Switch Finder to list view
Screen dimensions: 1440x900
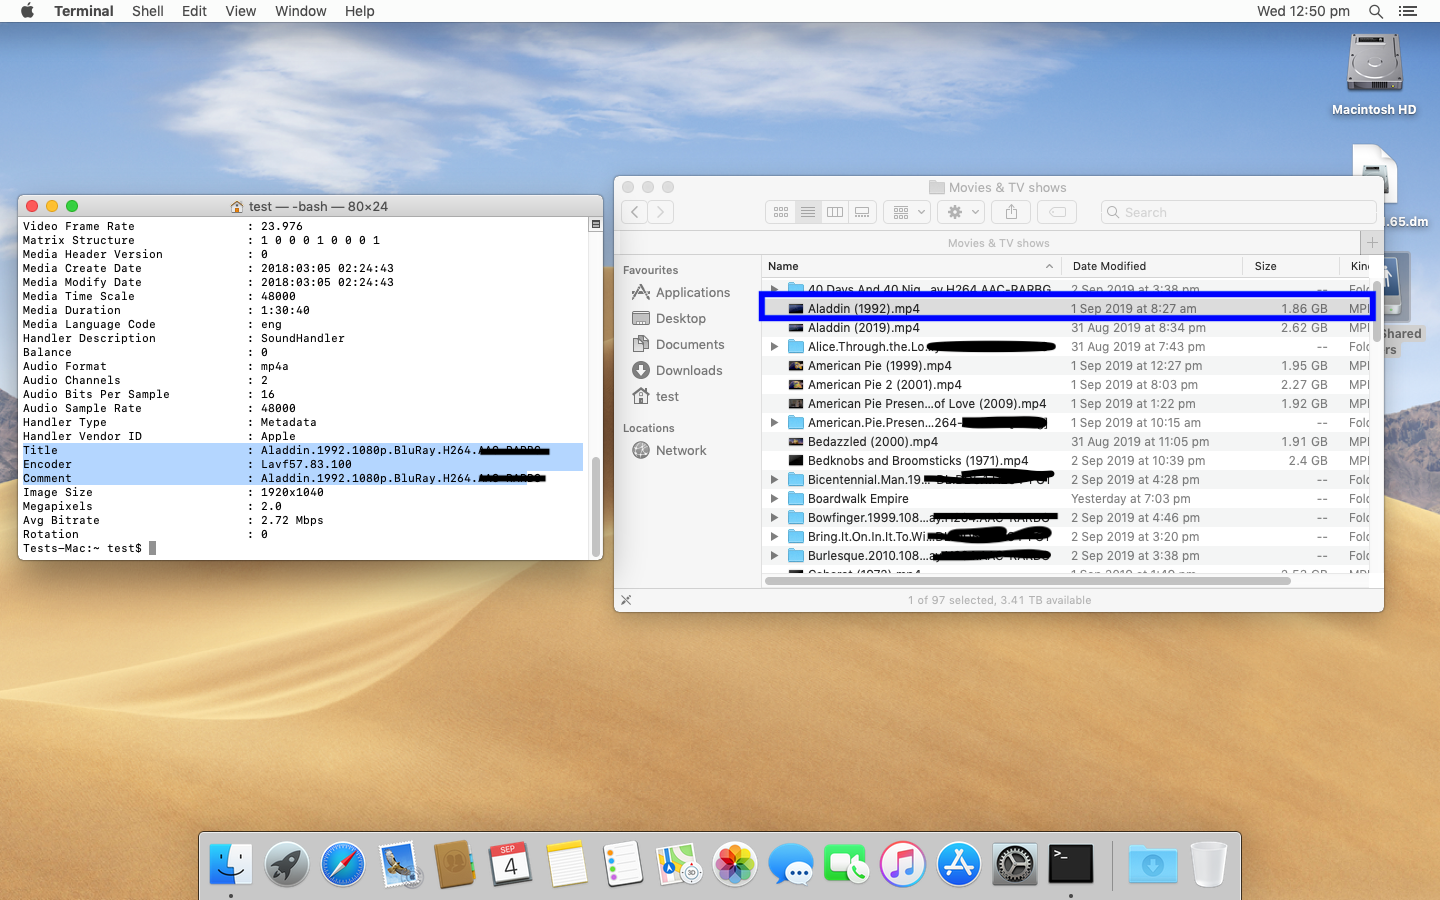[808, 212]
